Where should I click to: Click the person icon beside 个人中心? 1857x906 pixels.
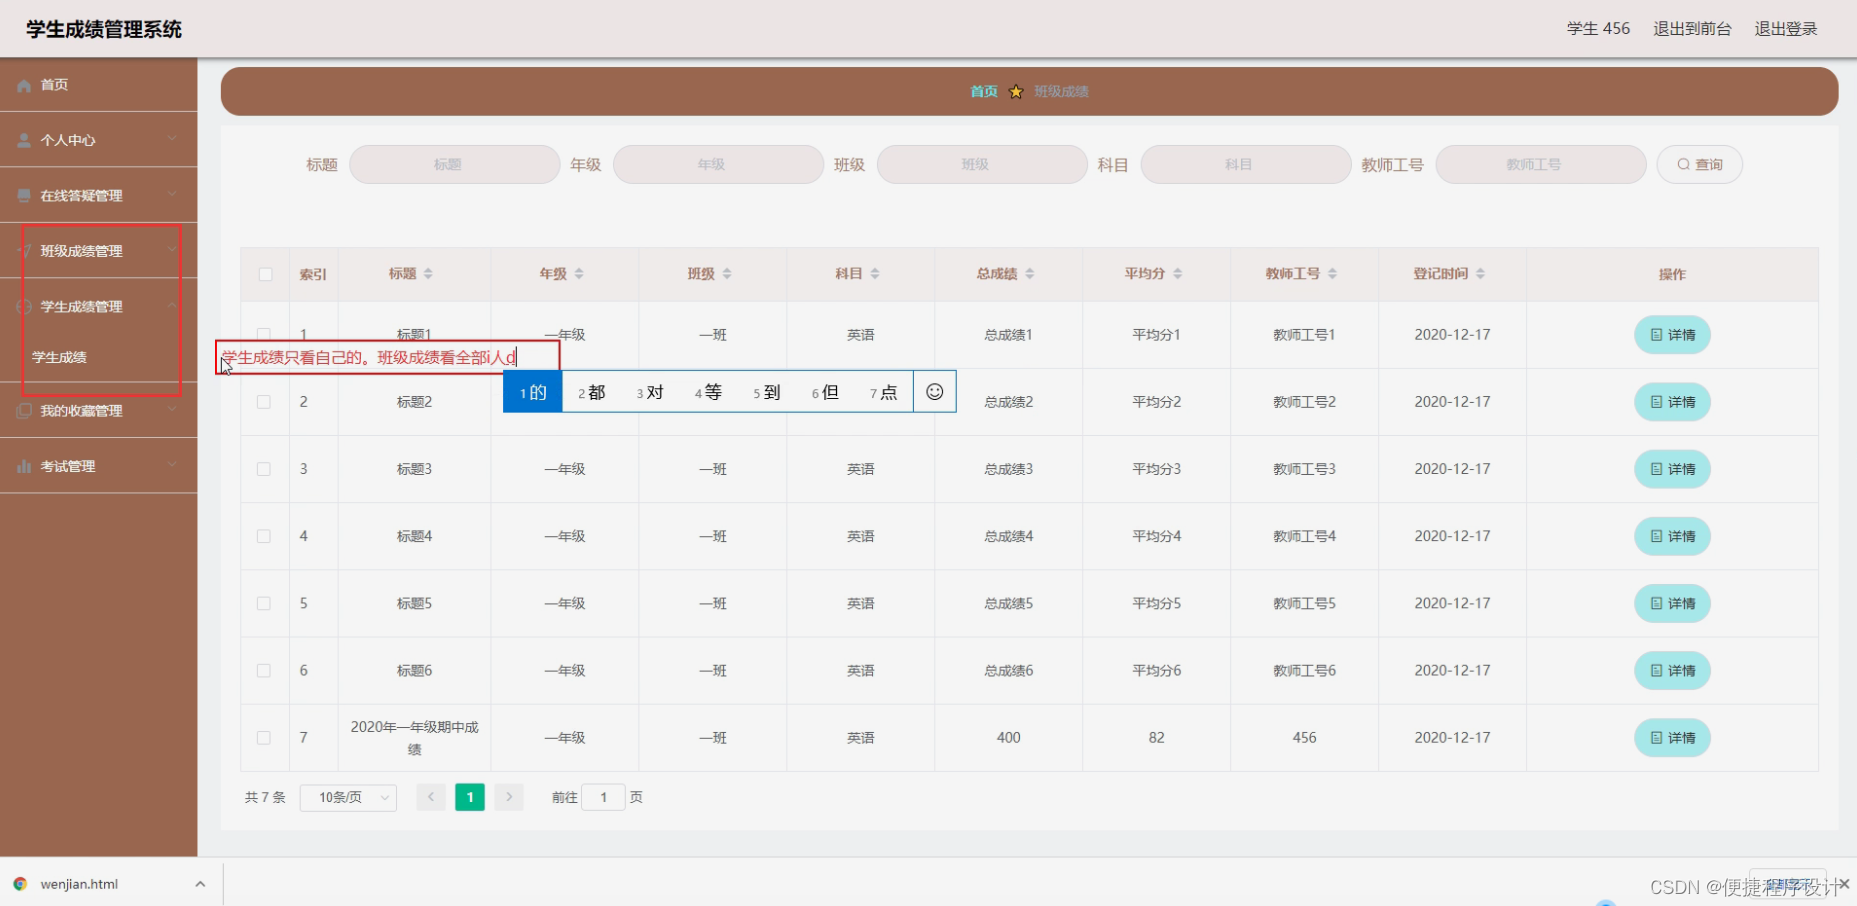coord(24,141)
